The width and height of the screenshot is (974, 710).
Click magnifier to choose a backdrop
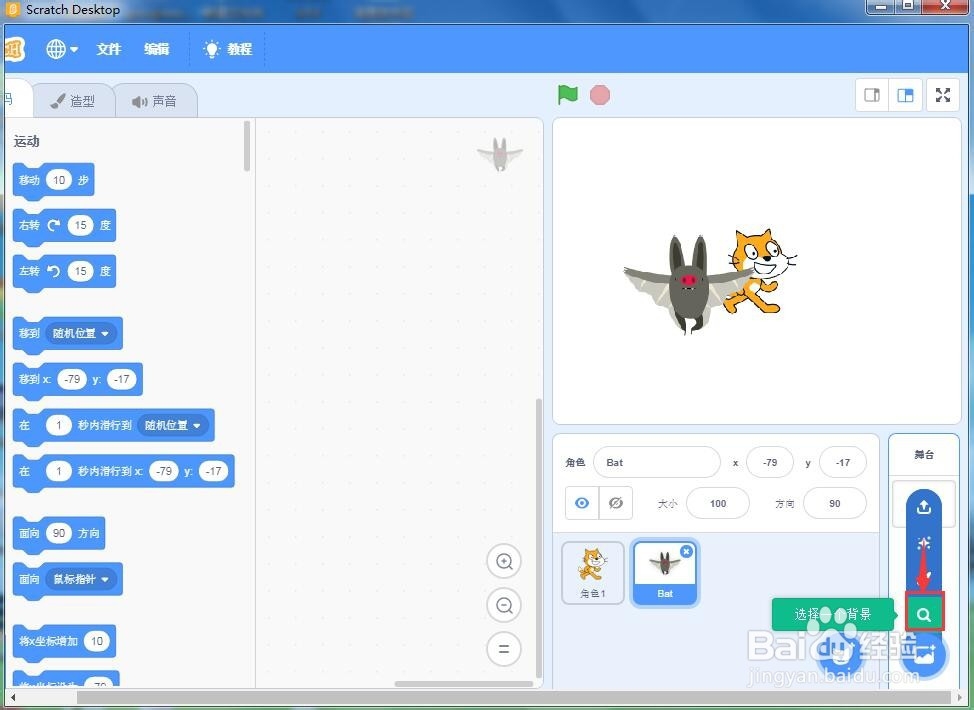[924, 614]
